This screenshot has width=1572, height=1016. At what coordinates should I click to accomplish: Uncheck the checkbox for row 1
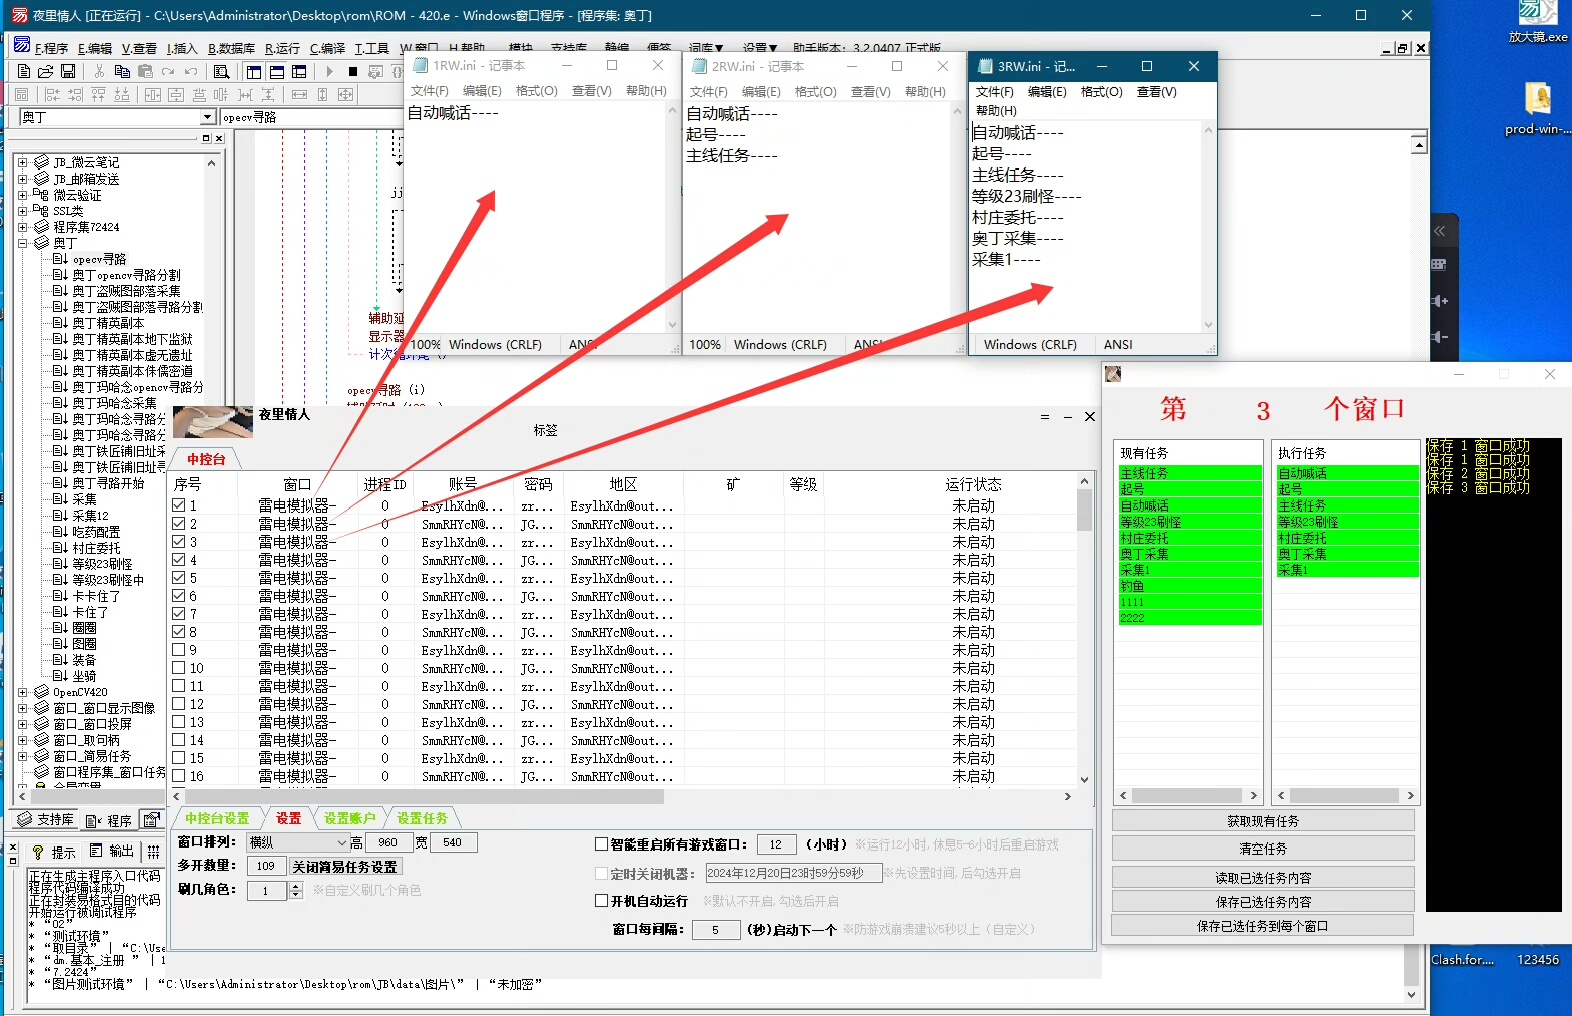pos(179,506)
